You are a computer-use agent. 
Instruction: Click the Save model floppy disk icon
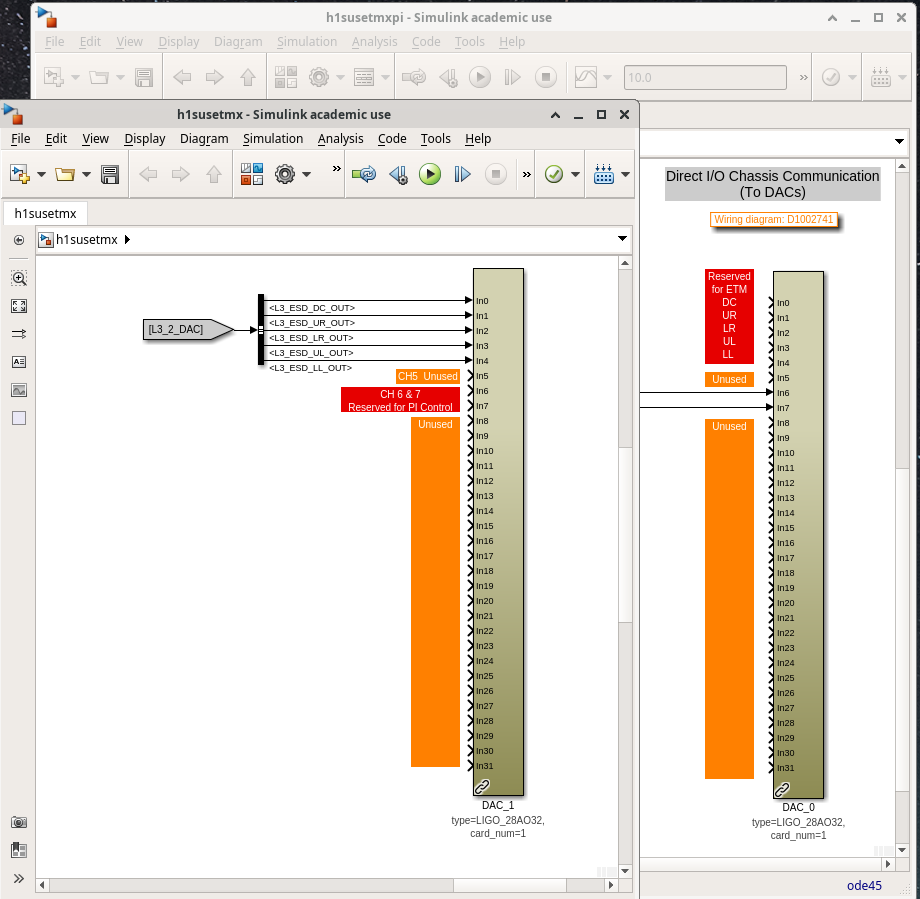click(110, 174)
